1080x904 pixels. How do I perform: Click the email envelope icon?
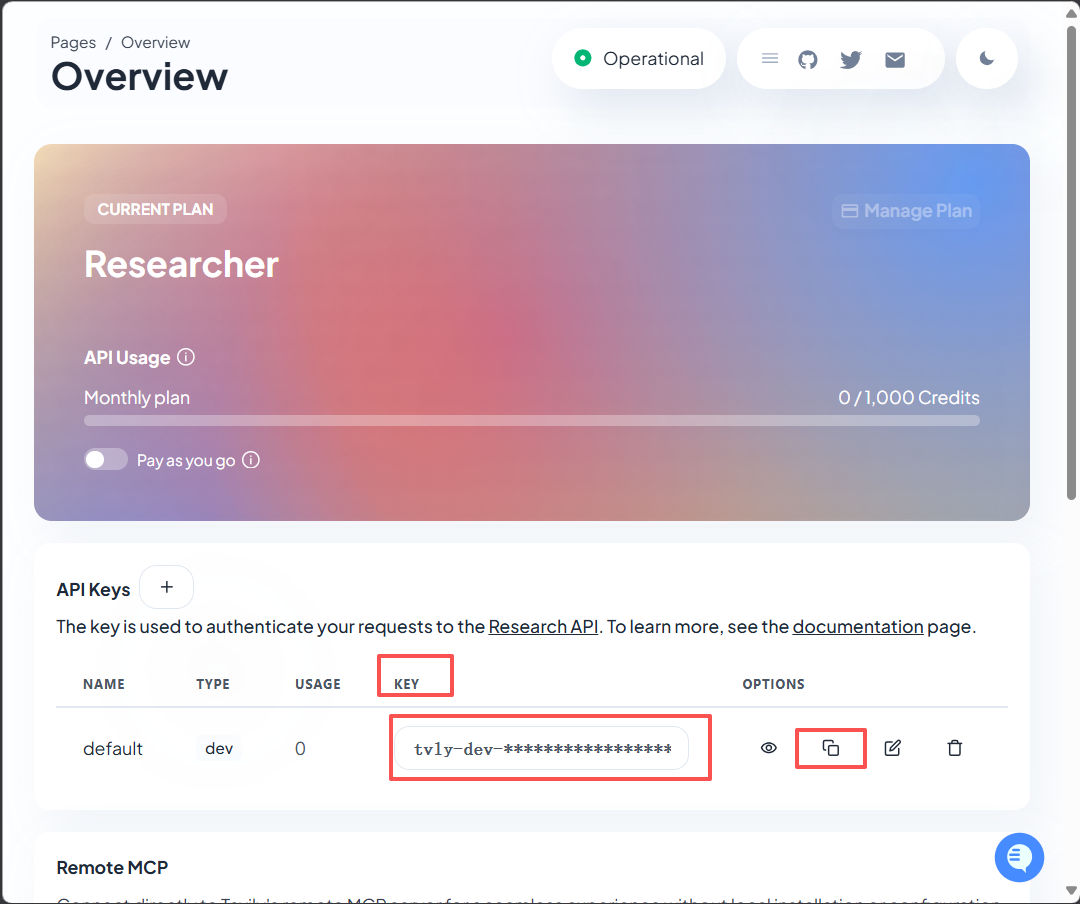895,60
